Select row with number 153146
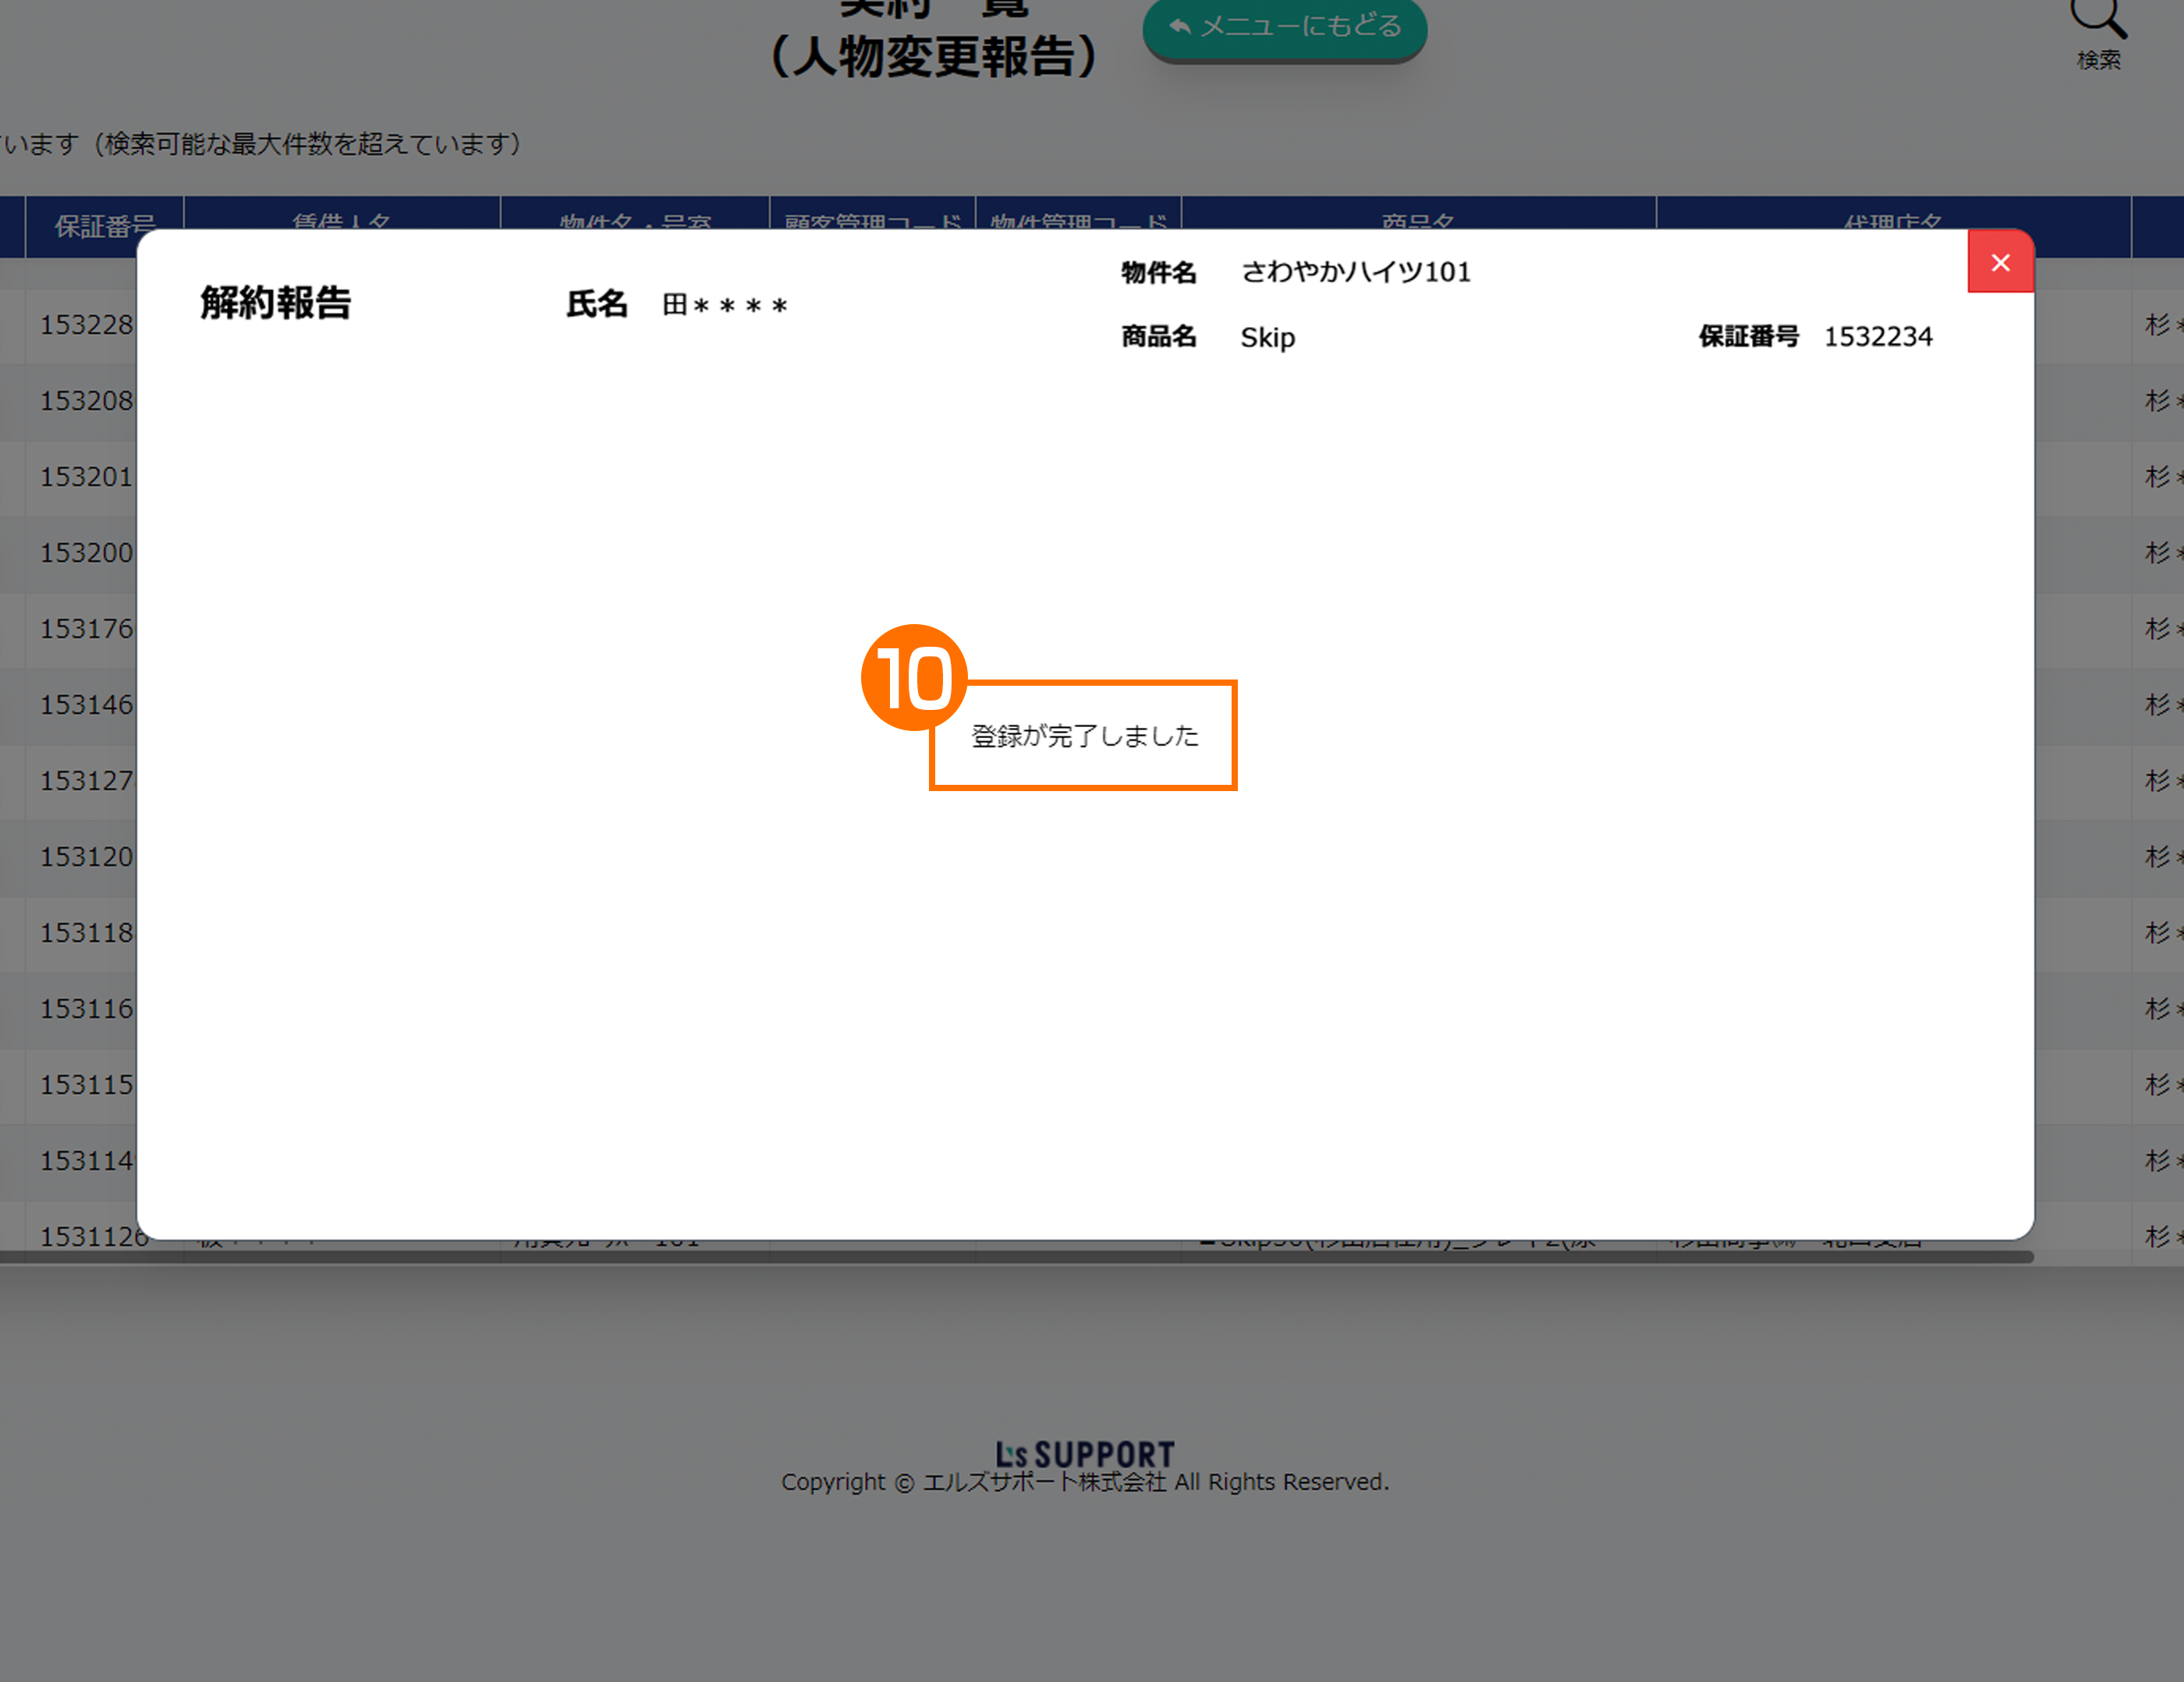The image size is (2184, 1682). tap(86, 705)
